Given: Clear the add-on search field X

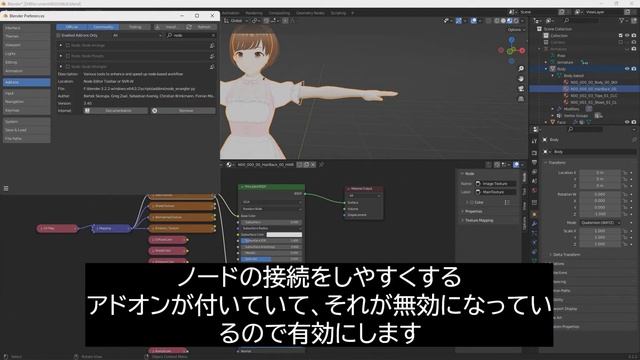Looking at the screenshot, I should pos(213,36).
